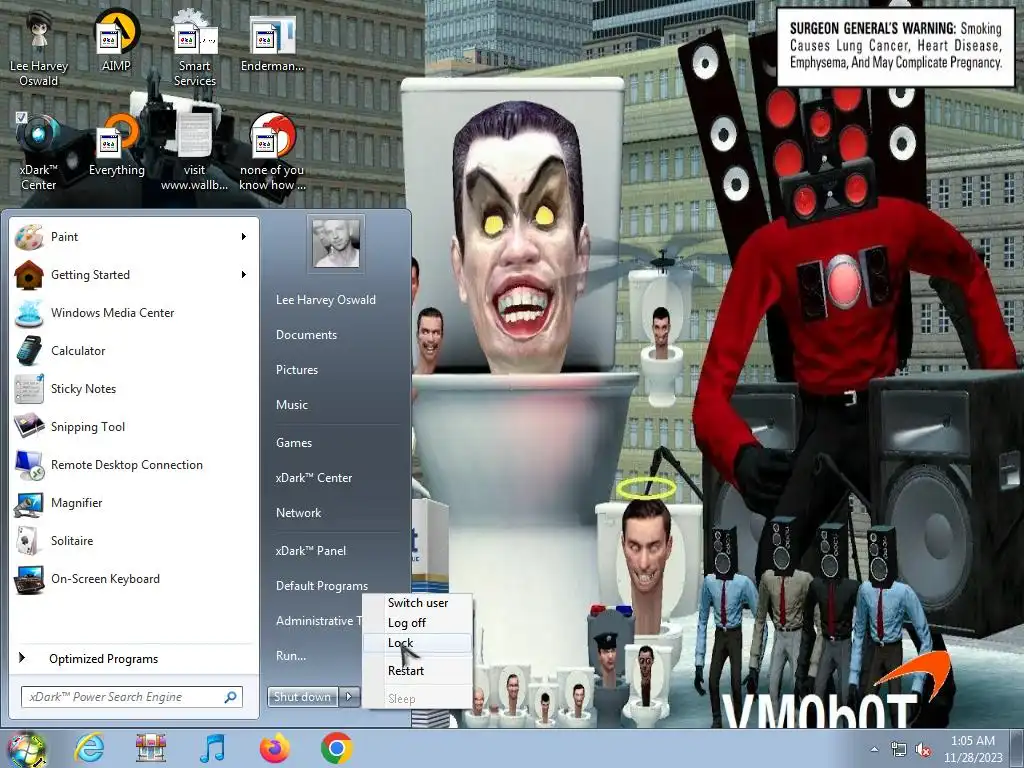Open Games from the Start menu
The height and width of the screenshot is (768, 1024).
pos(294,443)
